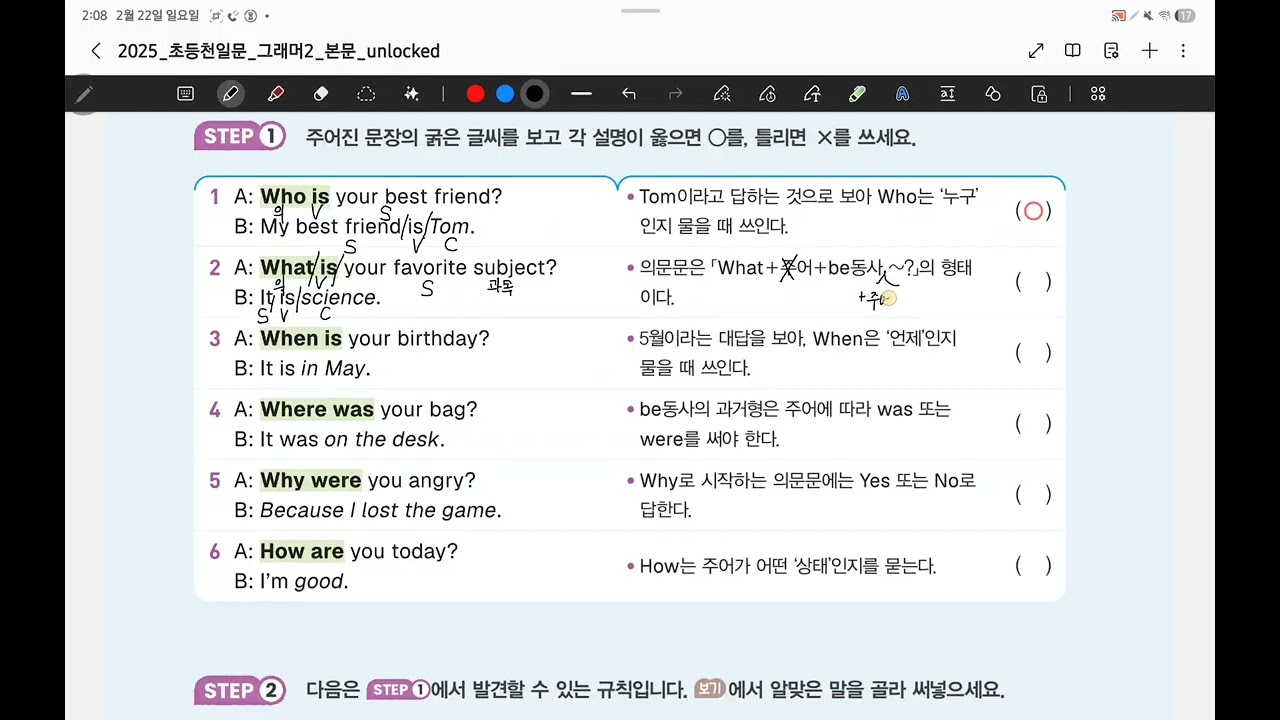Select the Lasso selection tool

(x=366, y=94)
